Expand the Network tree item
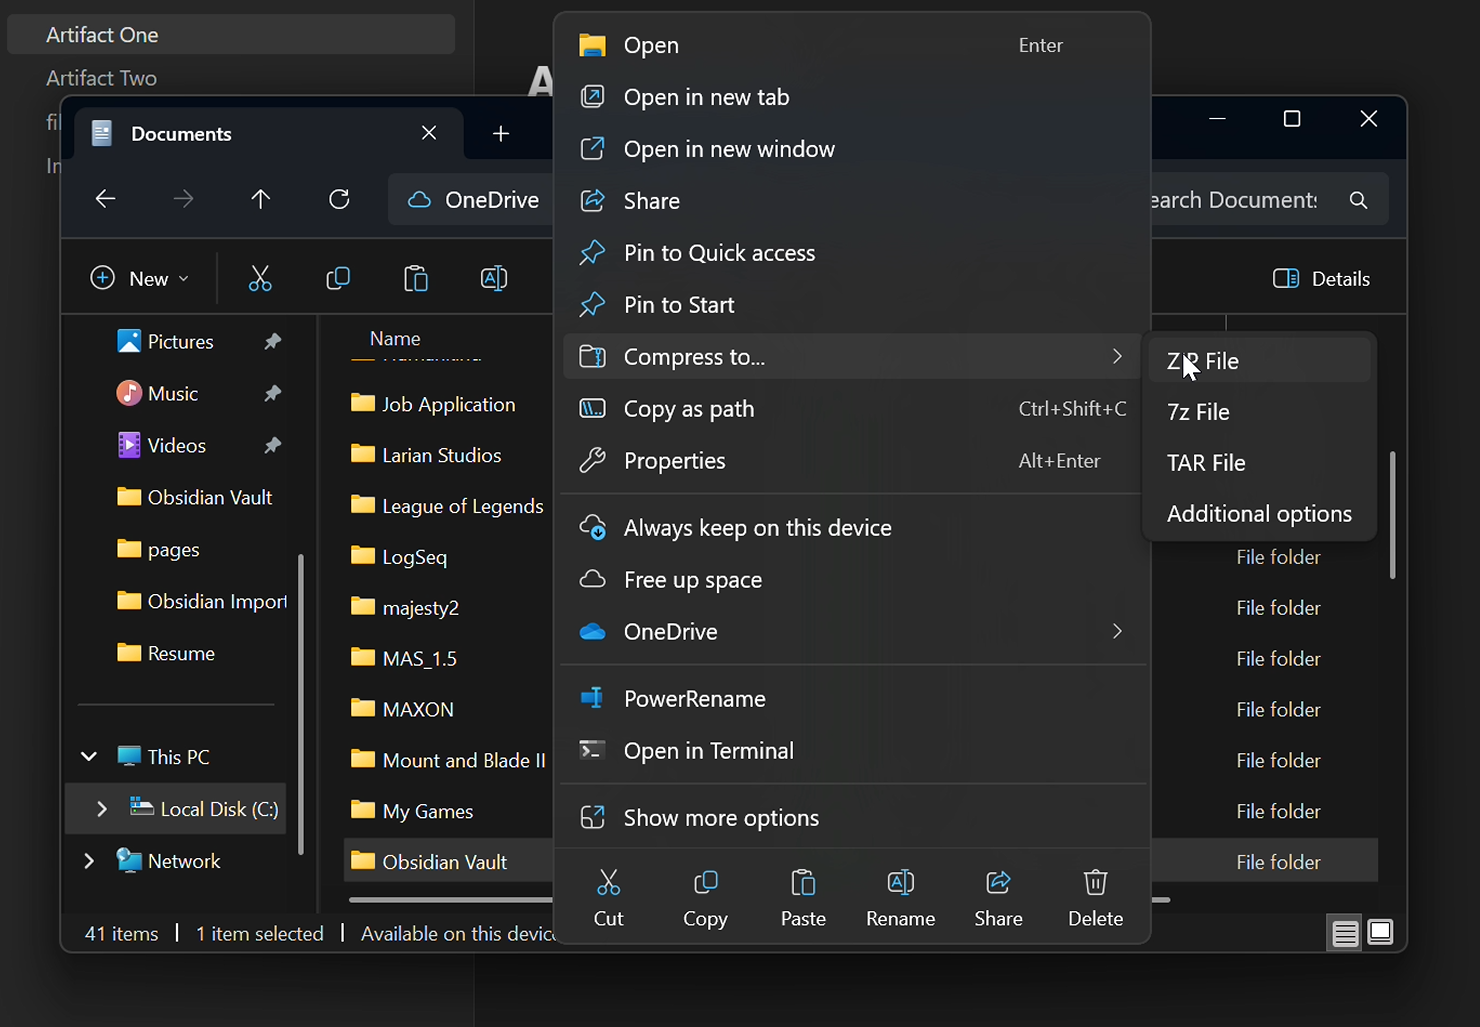Screen dimensions: 1480x1027 point(89,860)
